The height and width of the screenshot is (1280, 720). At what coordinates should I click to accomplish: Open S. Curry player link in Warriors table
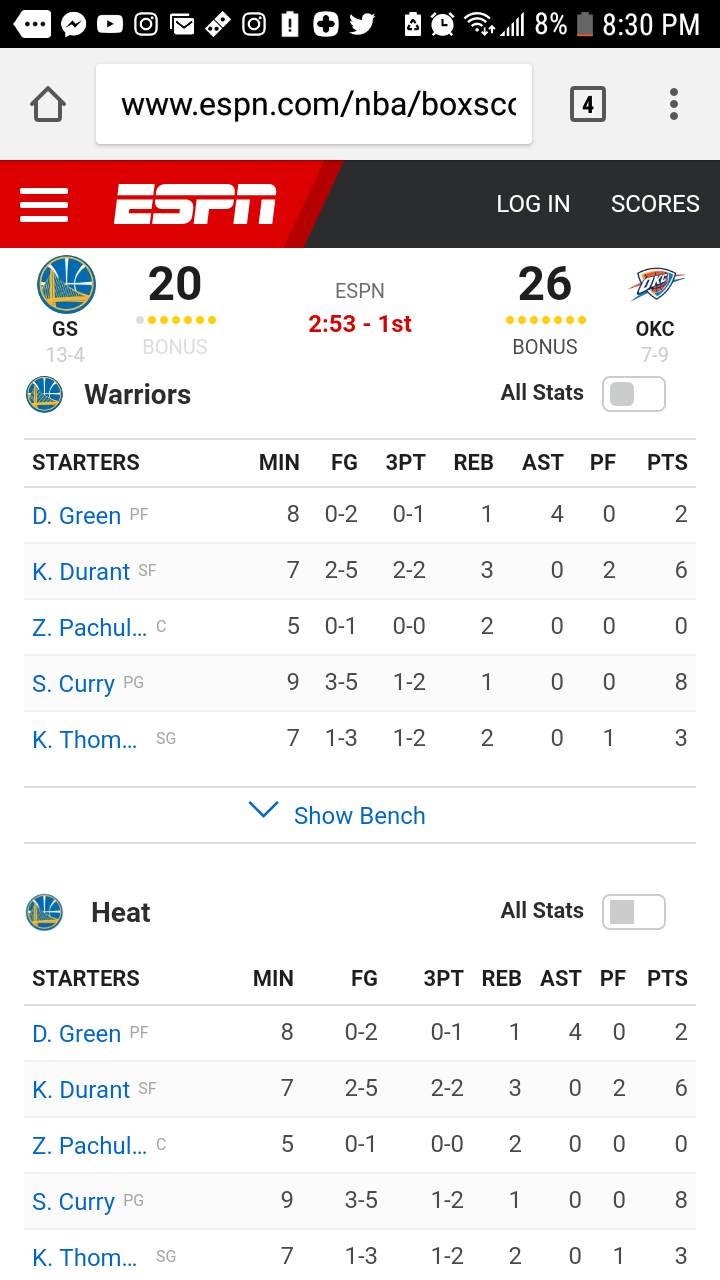(x=73, y=684)
